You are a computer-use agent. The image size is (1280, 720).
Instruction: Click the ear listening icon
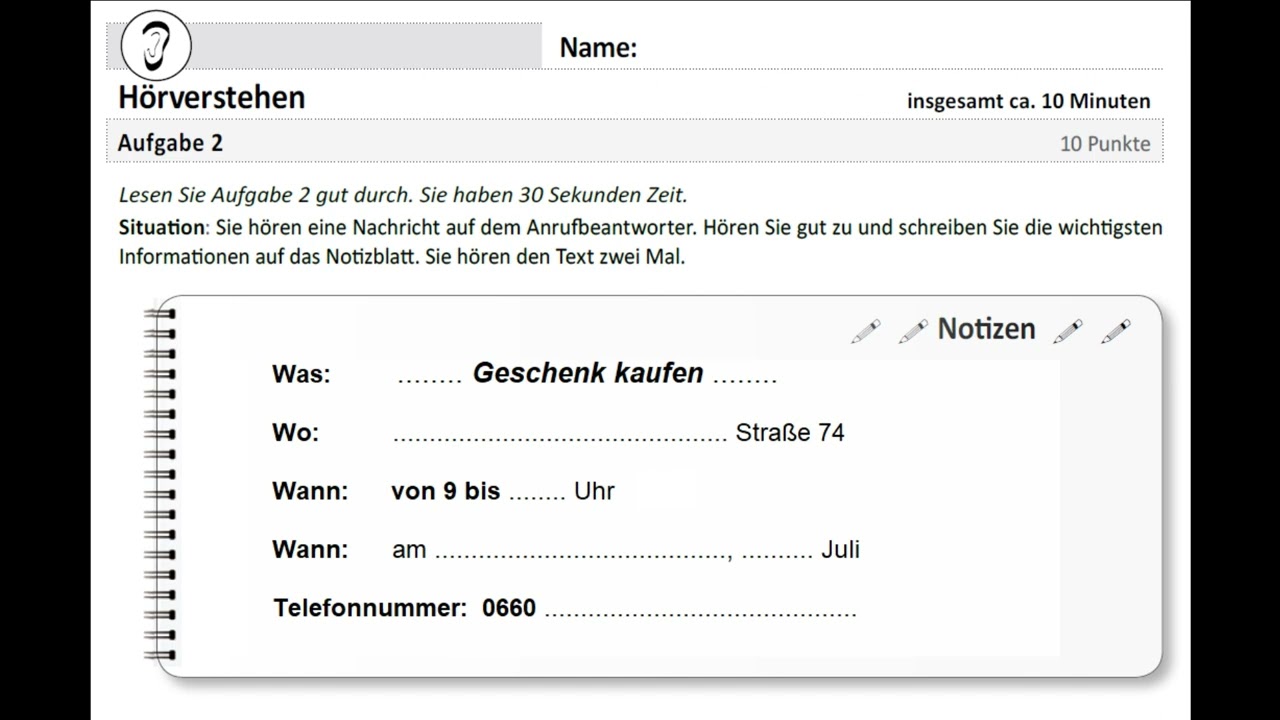point(155,46)
